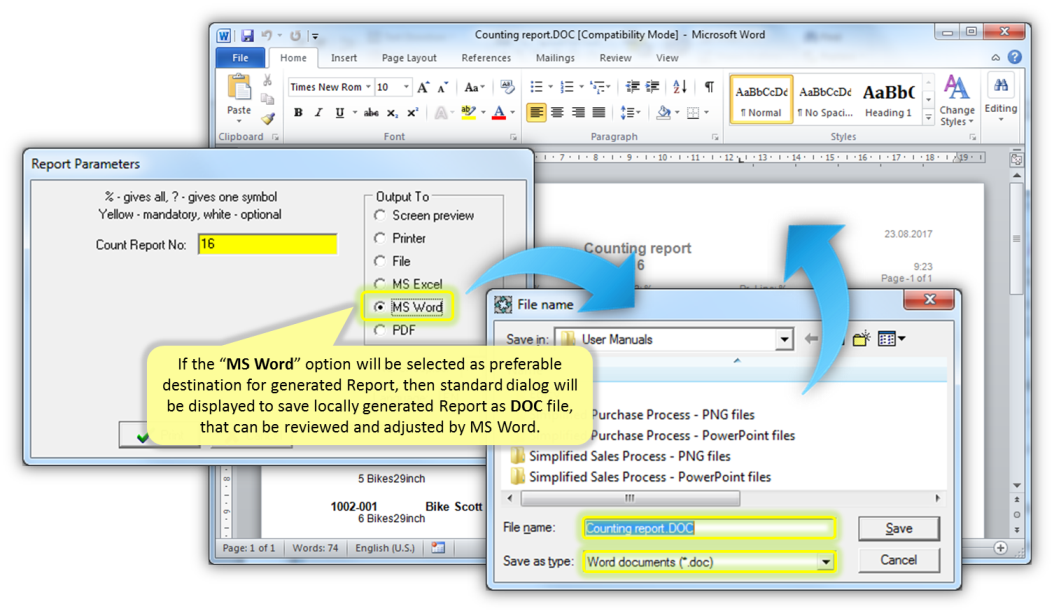Toggle bold formatting

(298, 112)
